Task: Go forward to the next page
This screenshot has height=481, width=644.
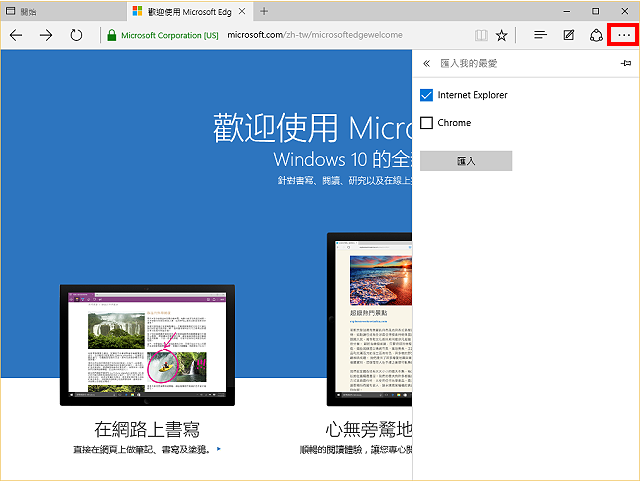Action: coord(46,35)
